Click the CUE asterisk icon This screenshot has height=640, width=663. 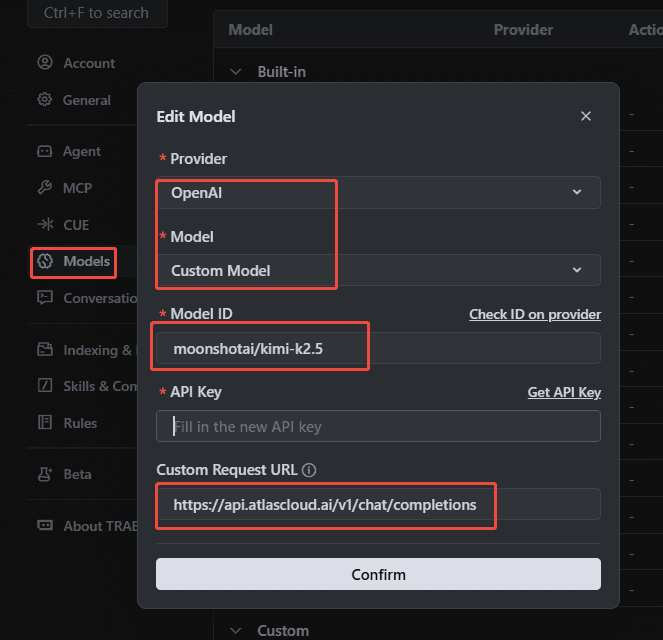pyautogui.click(x=45, y=224)
